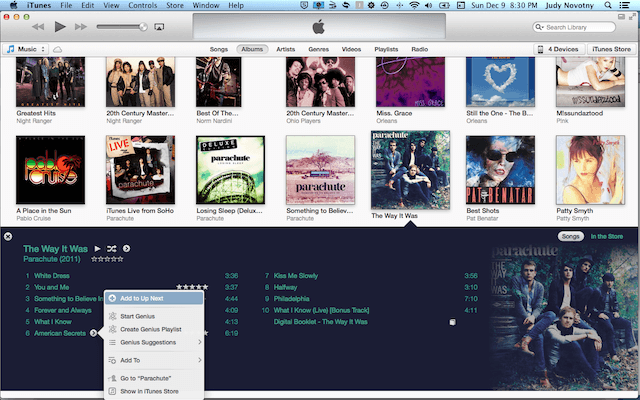This screenshot has width=640, height=400.
Task: Switch to mini player icon
Action: click(x=621, y=17)
